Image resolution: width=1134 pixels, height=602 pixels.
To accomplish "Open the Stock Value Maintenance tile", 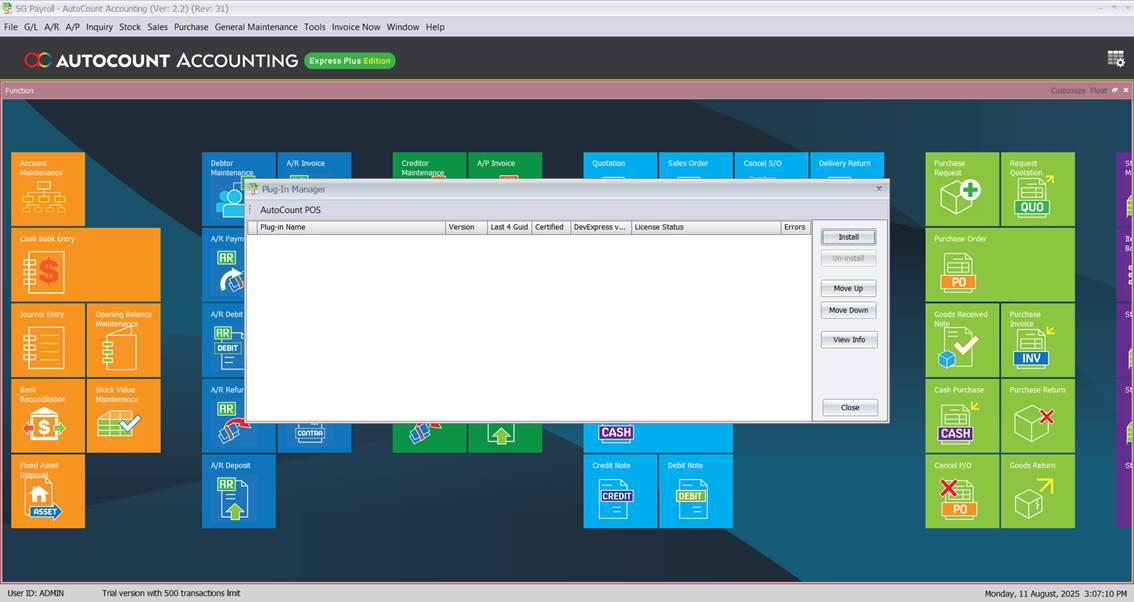I will 124,416.
